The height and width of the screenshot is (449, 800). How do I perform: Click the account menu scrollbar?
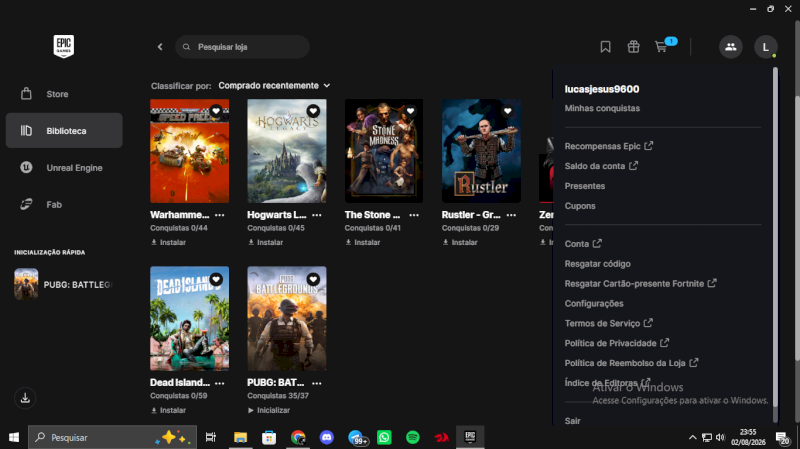coord(775,237)
